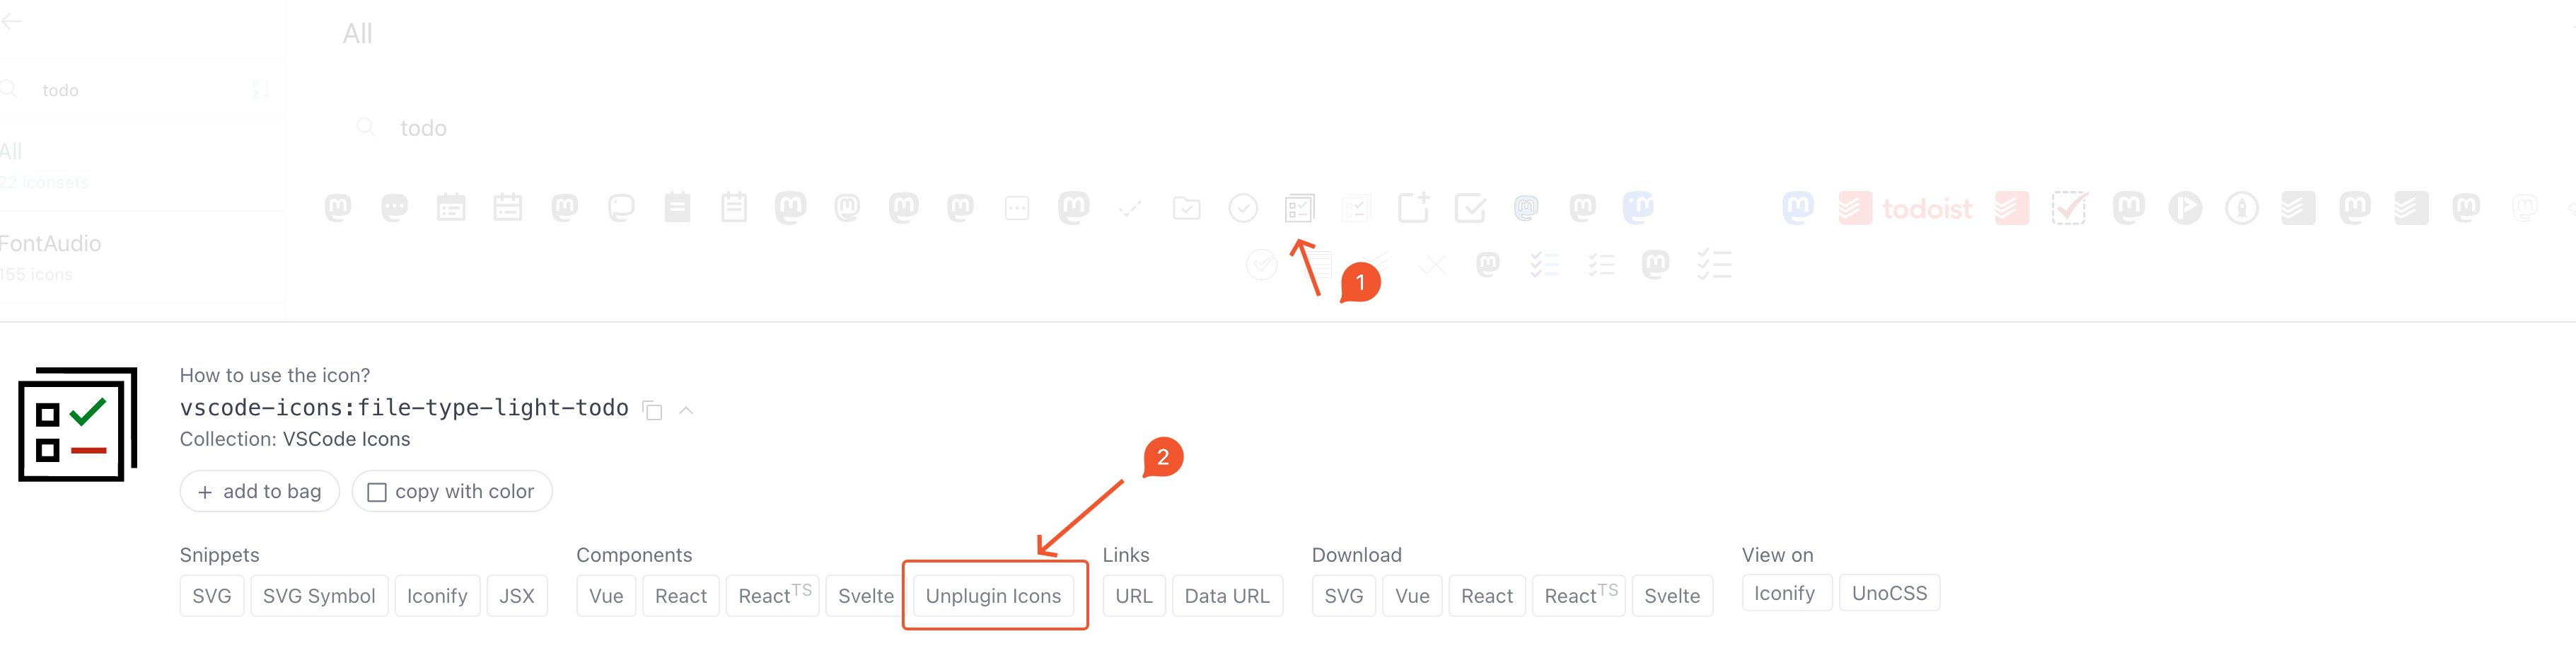This screenshot has width=2576, height=658.
Task: Copy the SVG Symbol snippet
Action: [x=319, y=596]
